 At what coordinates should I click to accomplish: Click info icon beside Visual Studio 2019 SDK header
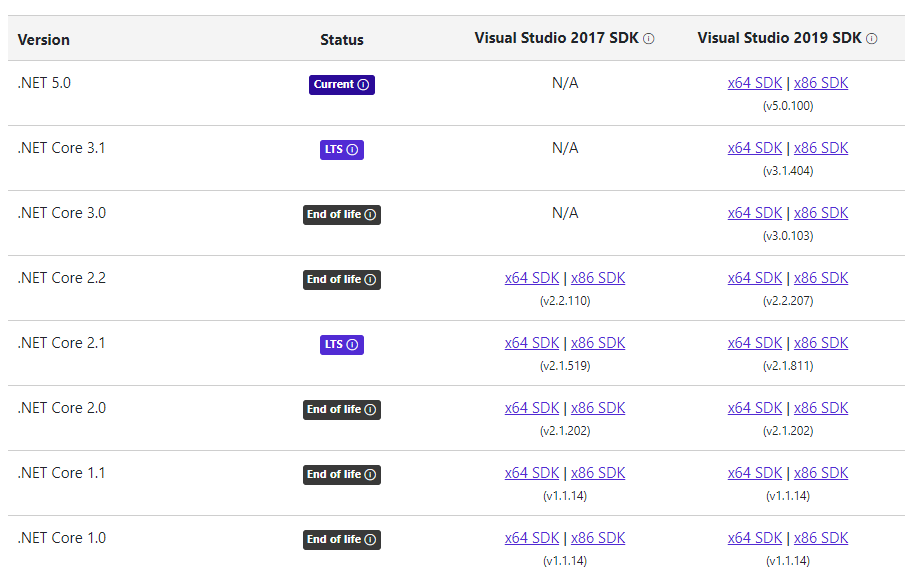point(872,39)
